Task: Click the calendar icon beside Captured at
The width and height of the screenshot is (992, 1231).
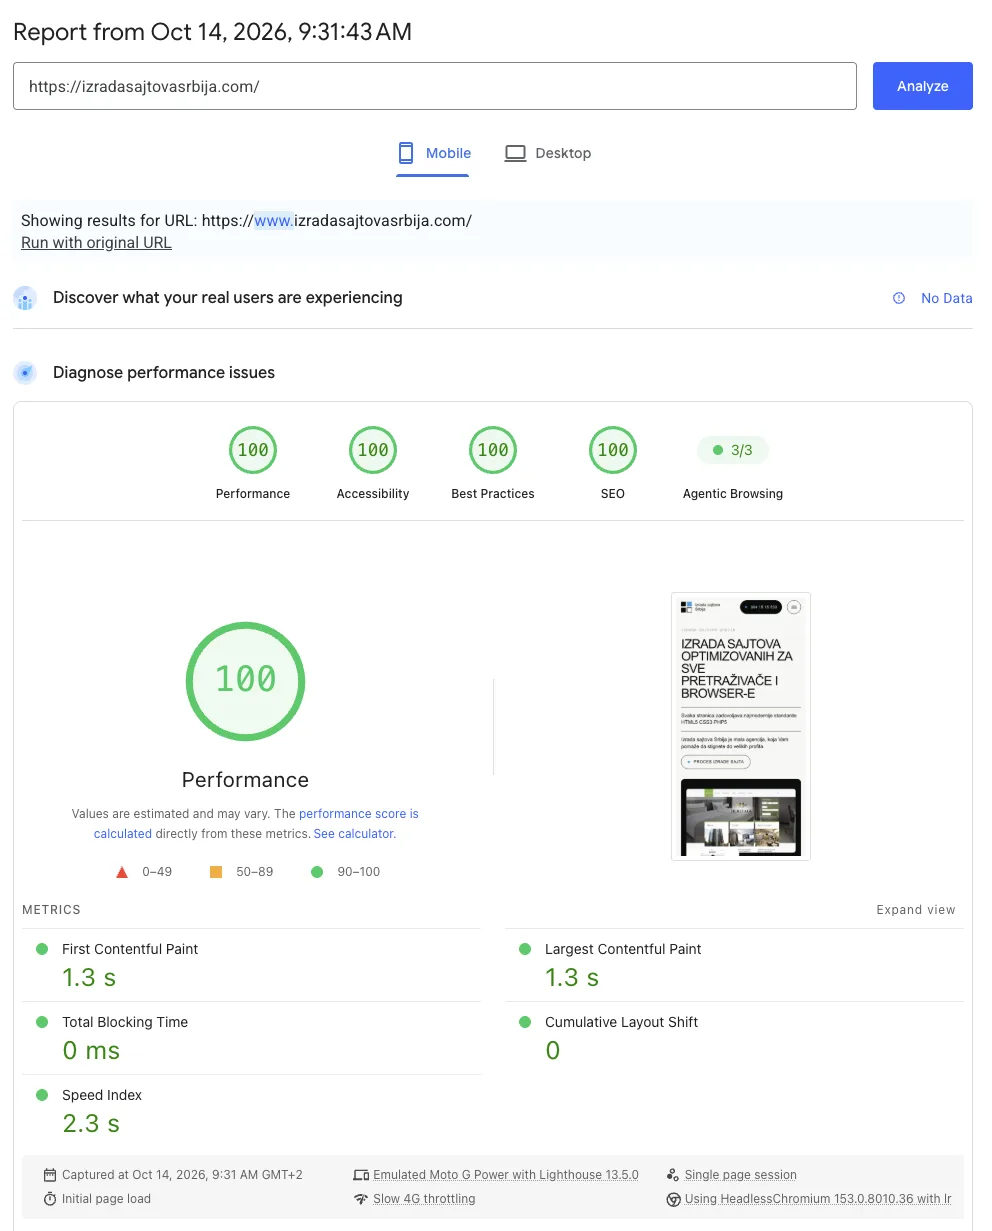Action: pyautogui.click(x=50, y=1175)
